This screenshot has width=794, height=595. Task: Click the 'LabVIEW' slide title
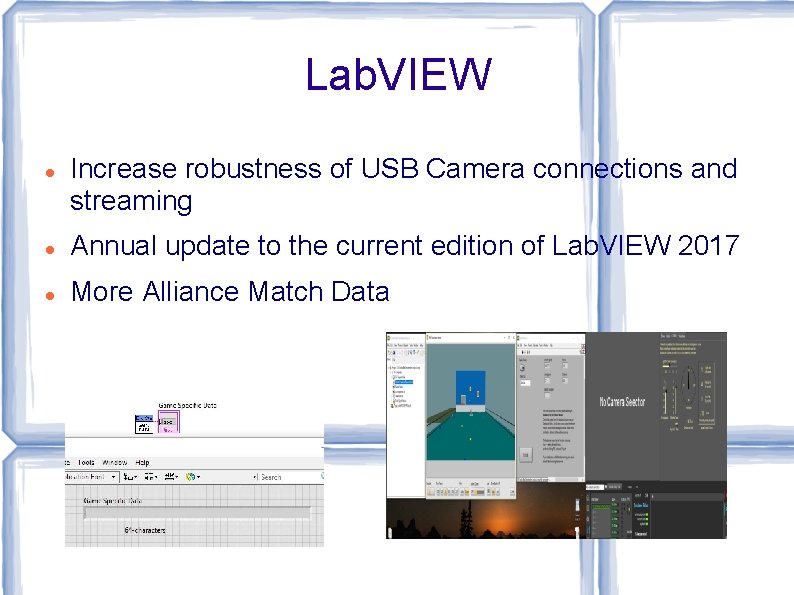(399, 74)
